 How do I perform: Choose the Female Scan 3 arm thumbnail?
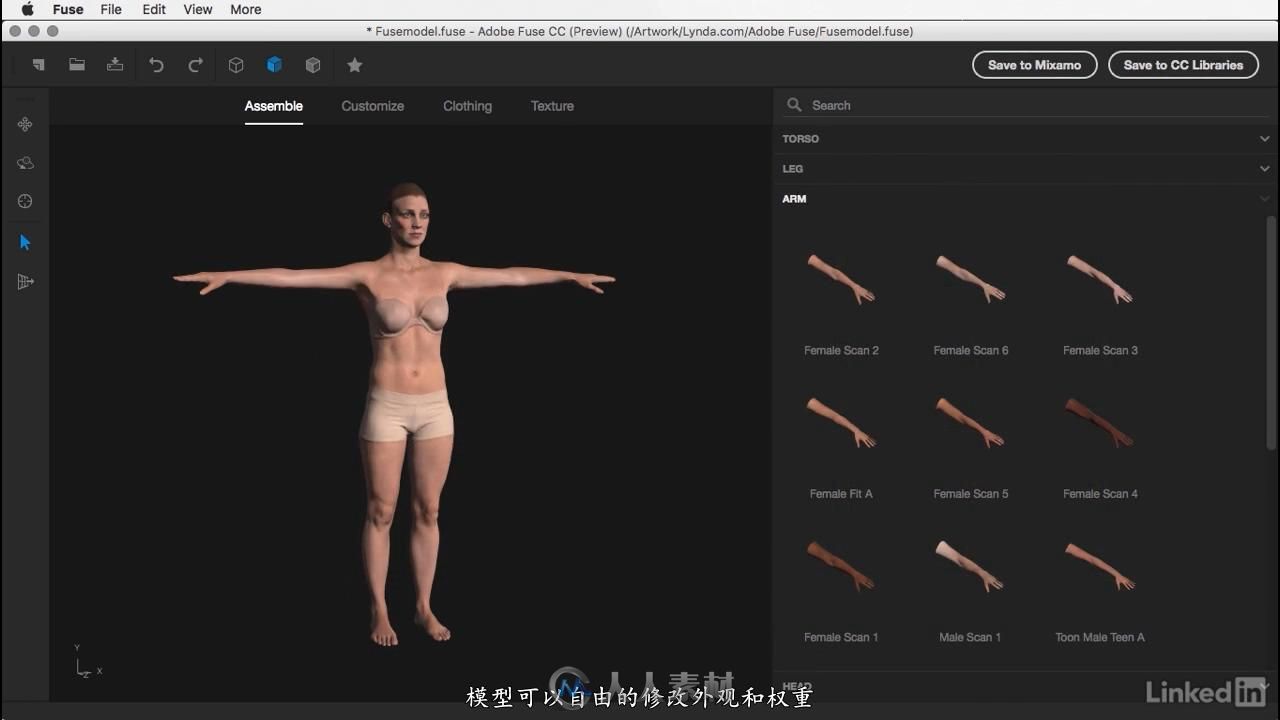pyautogui.click(x=1099, y=279)
